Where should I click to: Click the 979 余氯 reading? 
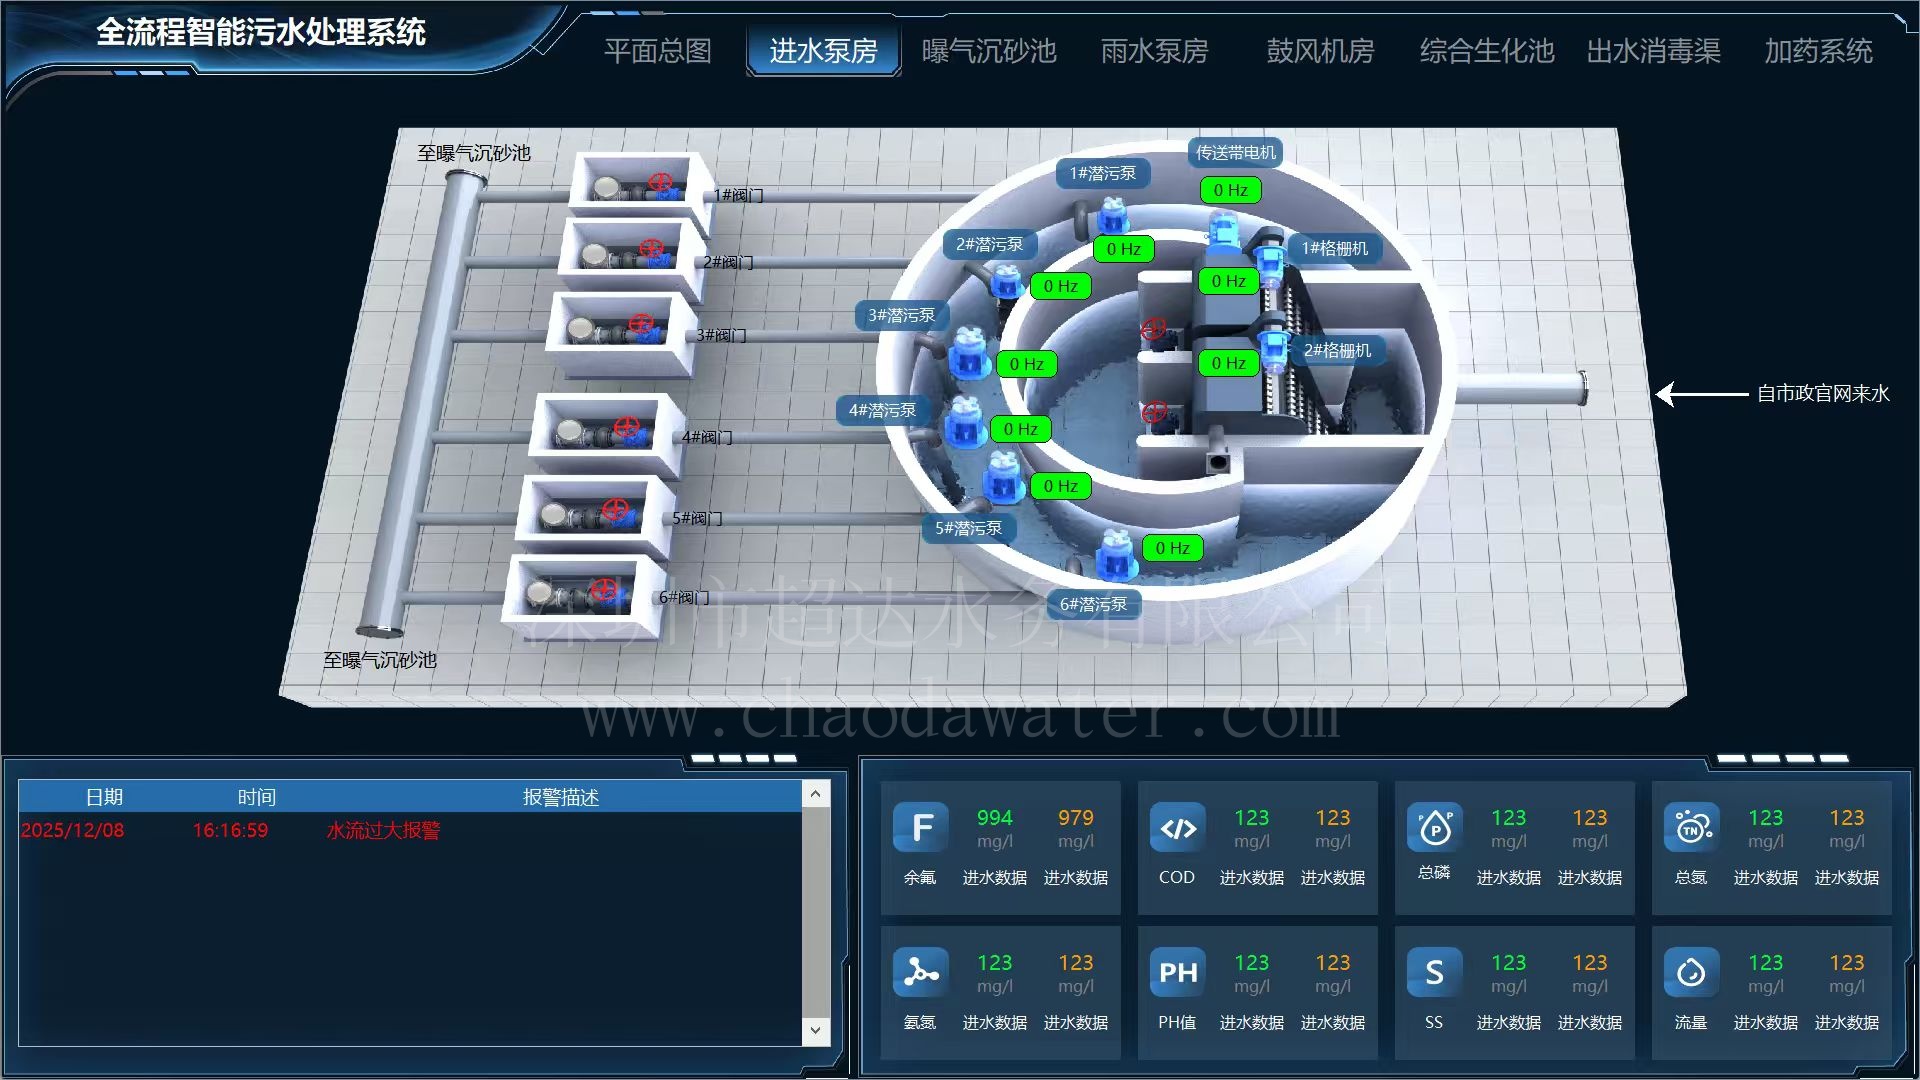(x=1075, y=817)
